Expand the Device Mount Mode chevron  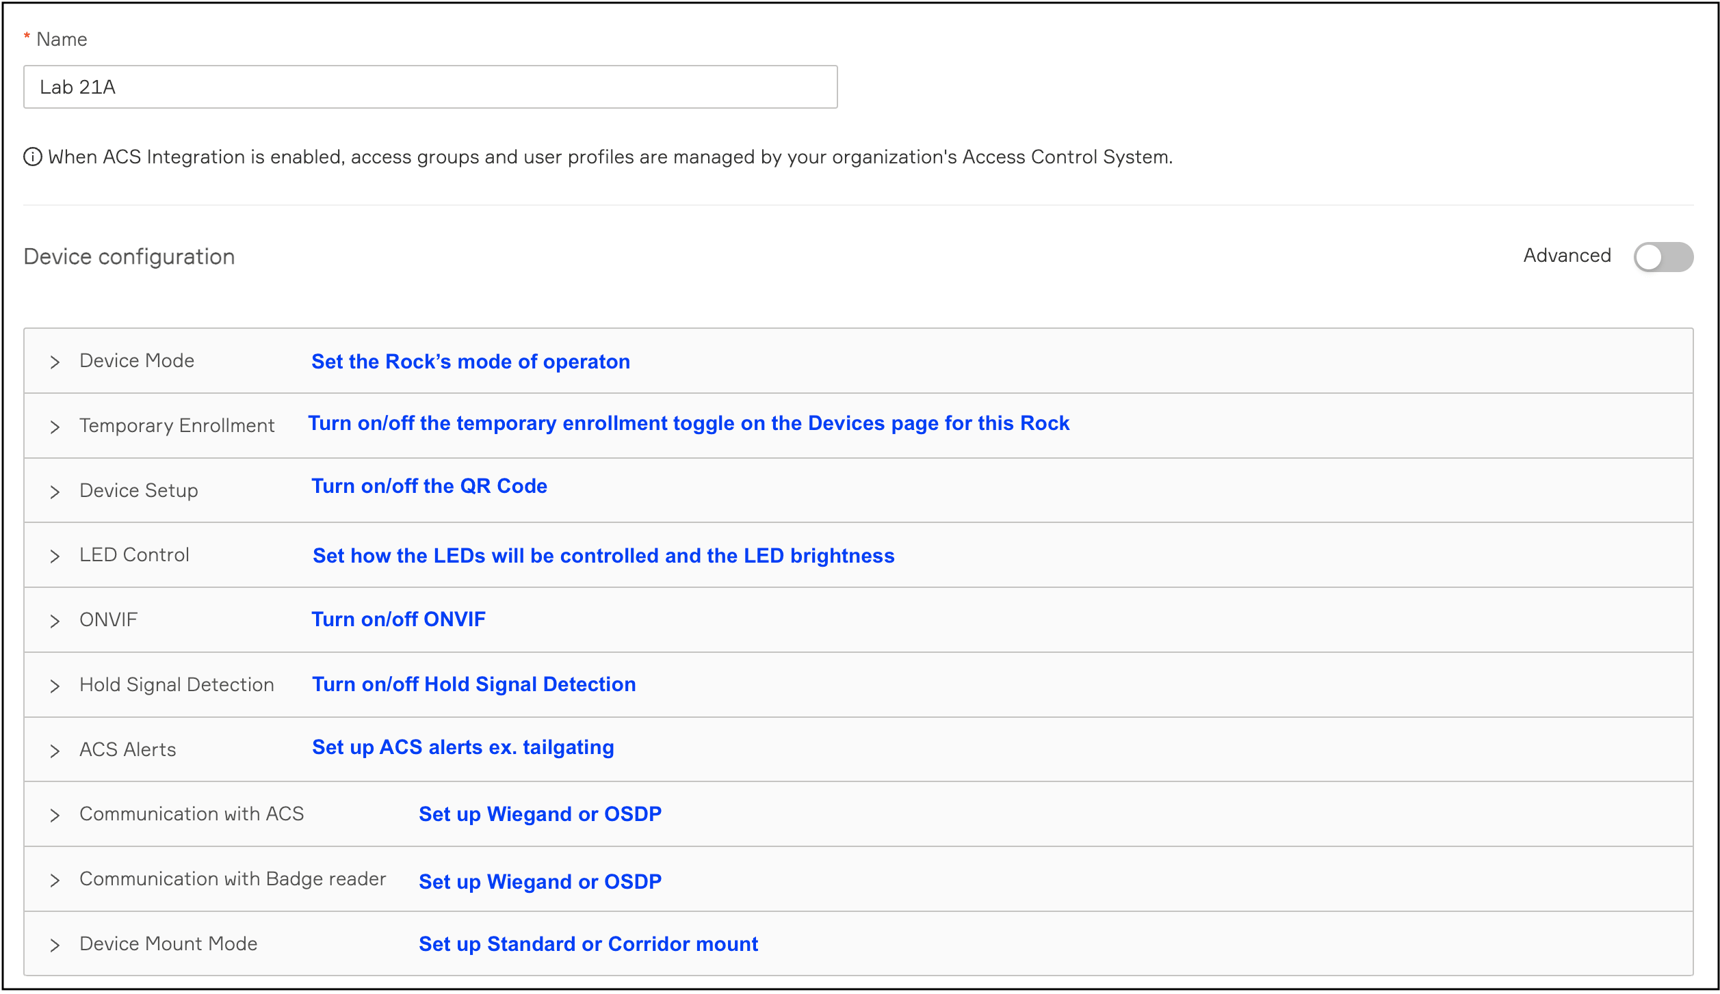[55, 945]
